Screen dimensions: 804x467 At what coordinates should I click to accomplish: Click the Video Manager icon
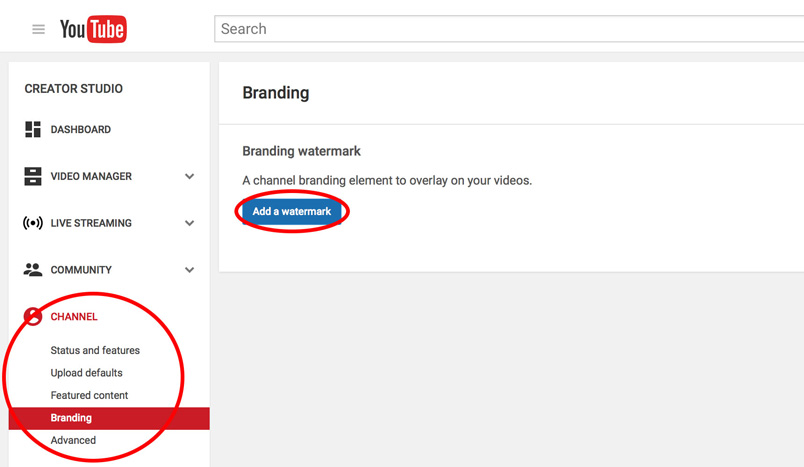(x=33, y=176)
